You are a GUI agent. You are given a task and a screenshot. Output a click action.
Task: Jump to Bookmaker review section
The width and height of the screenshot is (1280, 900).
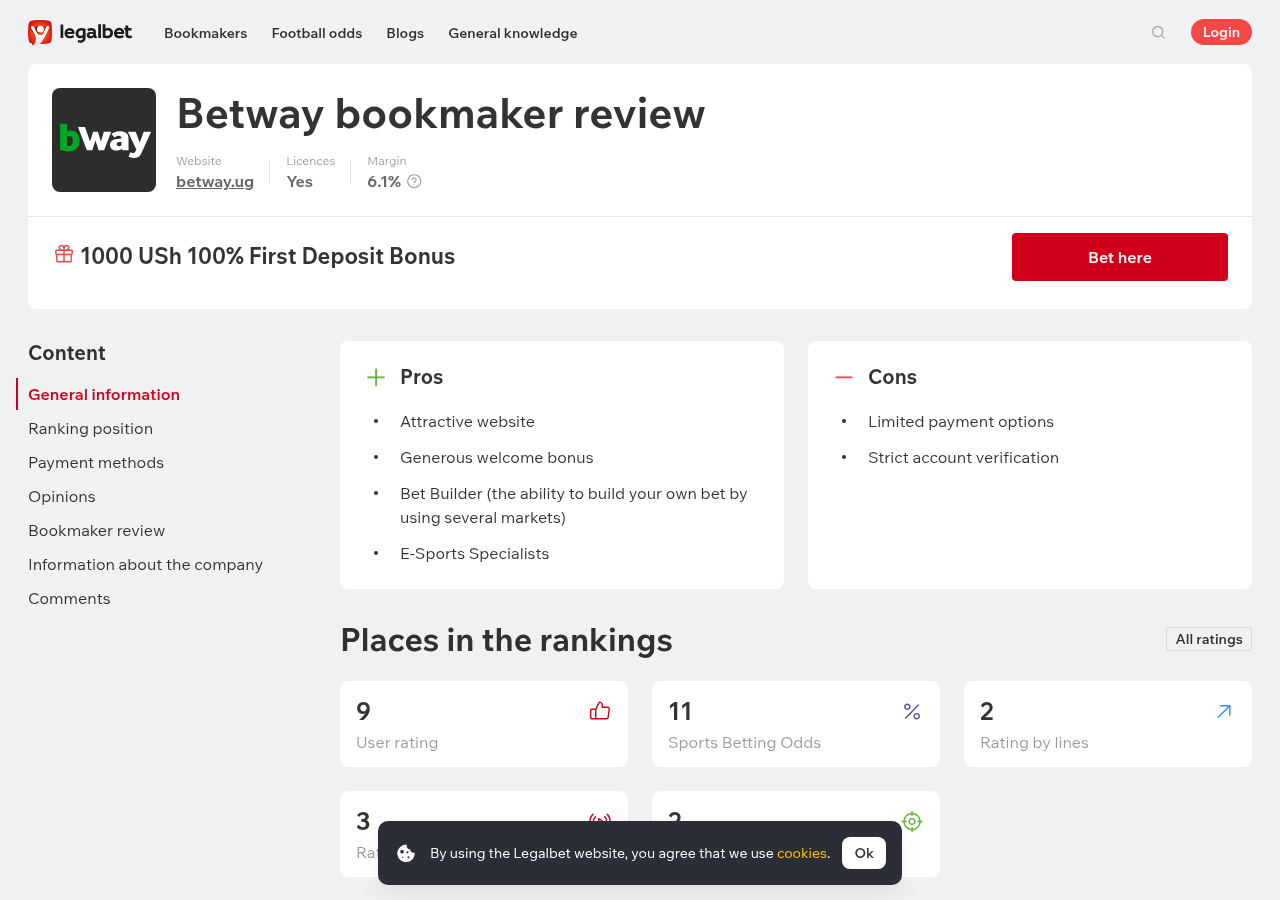(96, 530)
